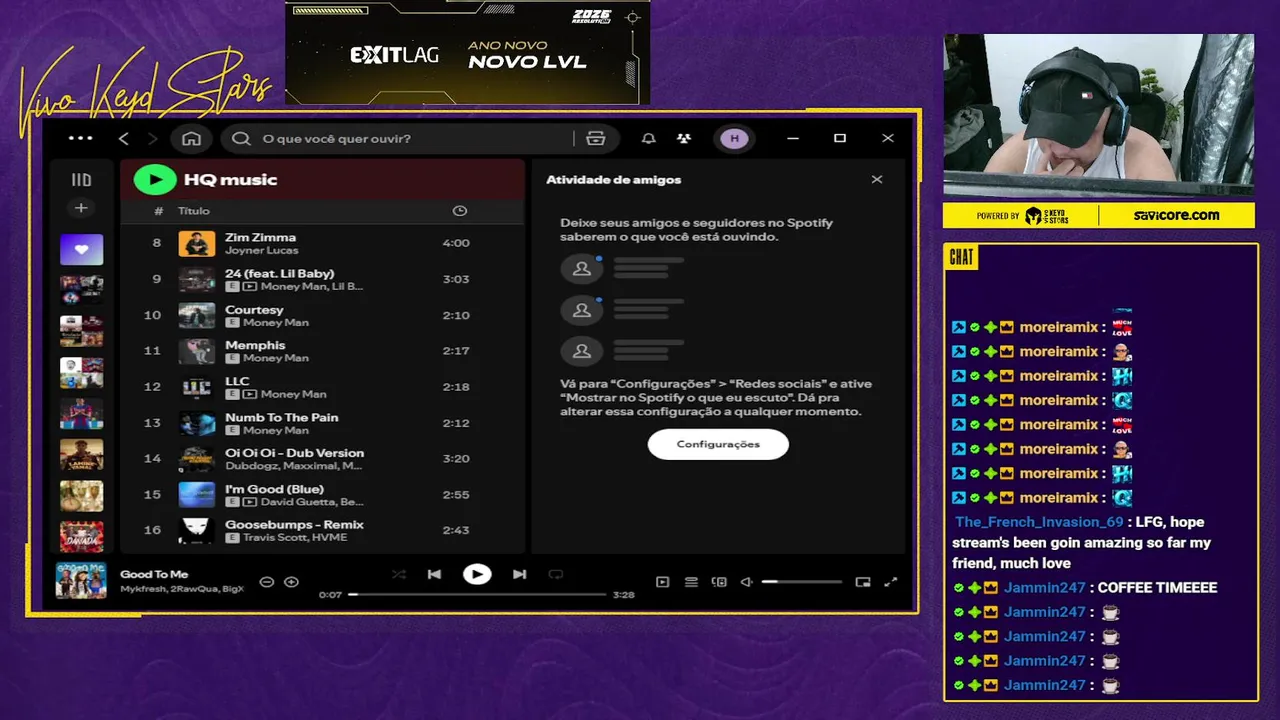Open the Browse icon in search bar
The image size is (1280, 720).
coord(596,138)
